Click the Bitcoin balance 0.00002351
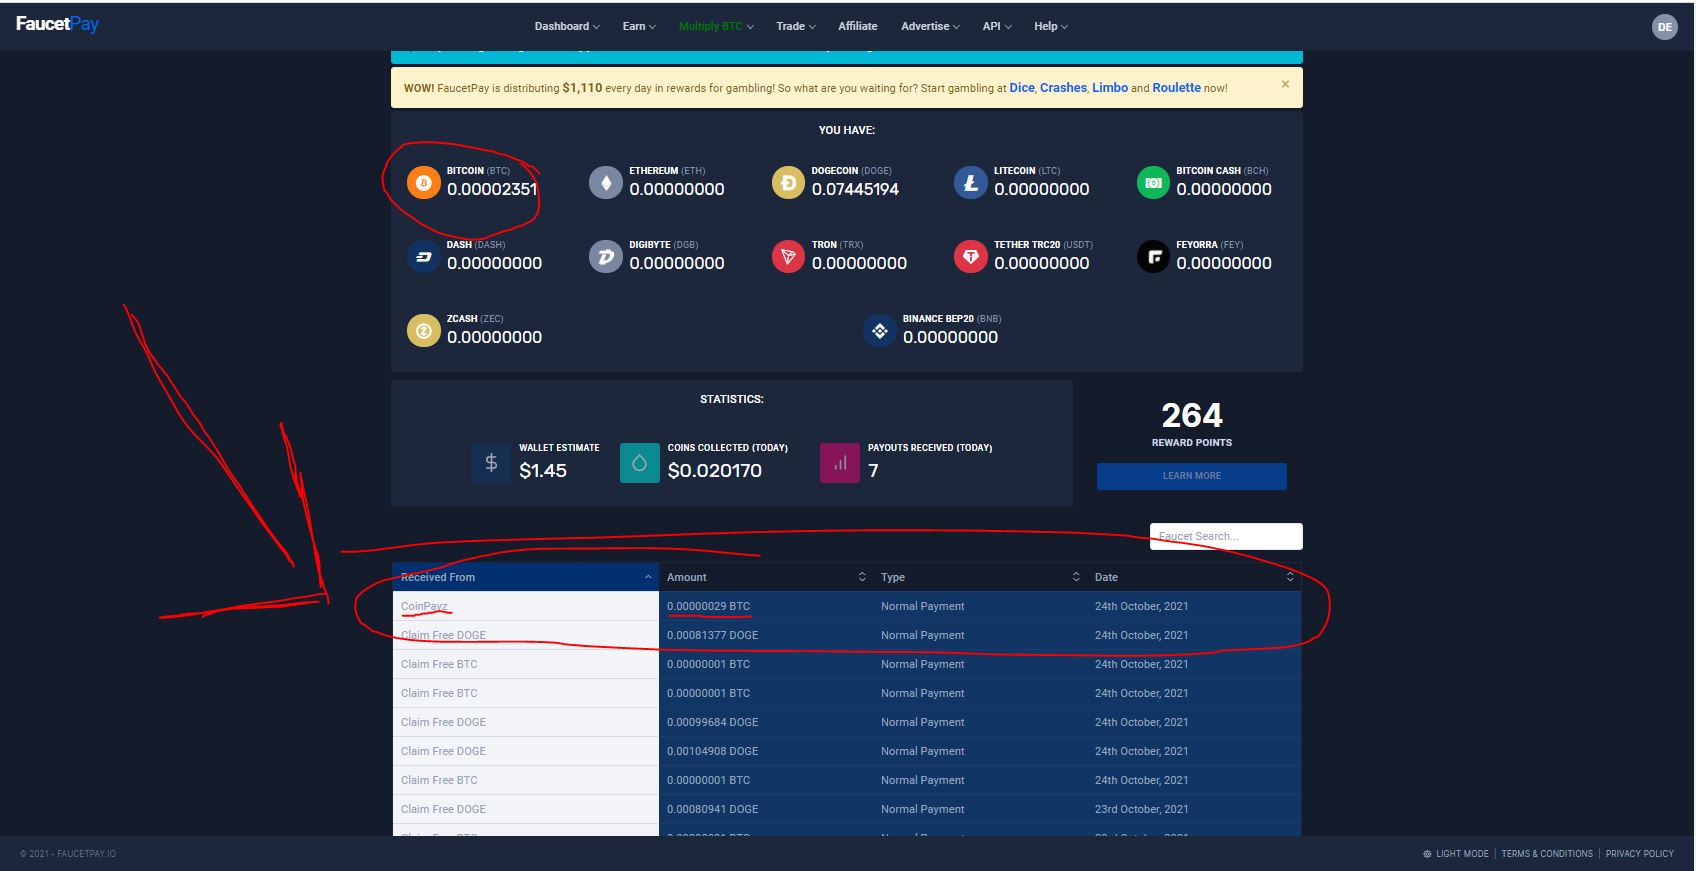The image size is (1696, 871). 492,189
